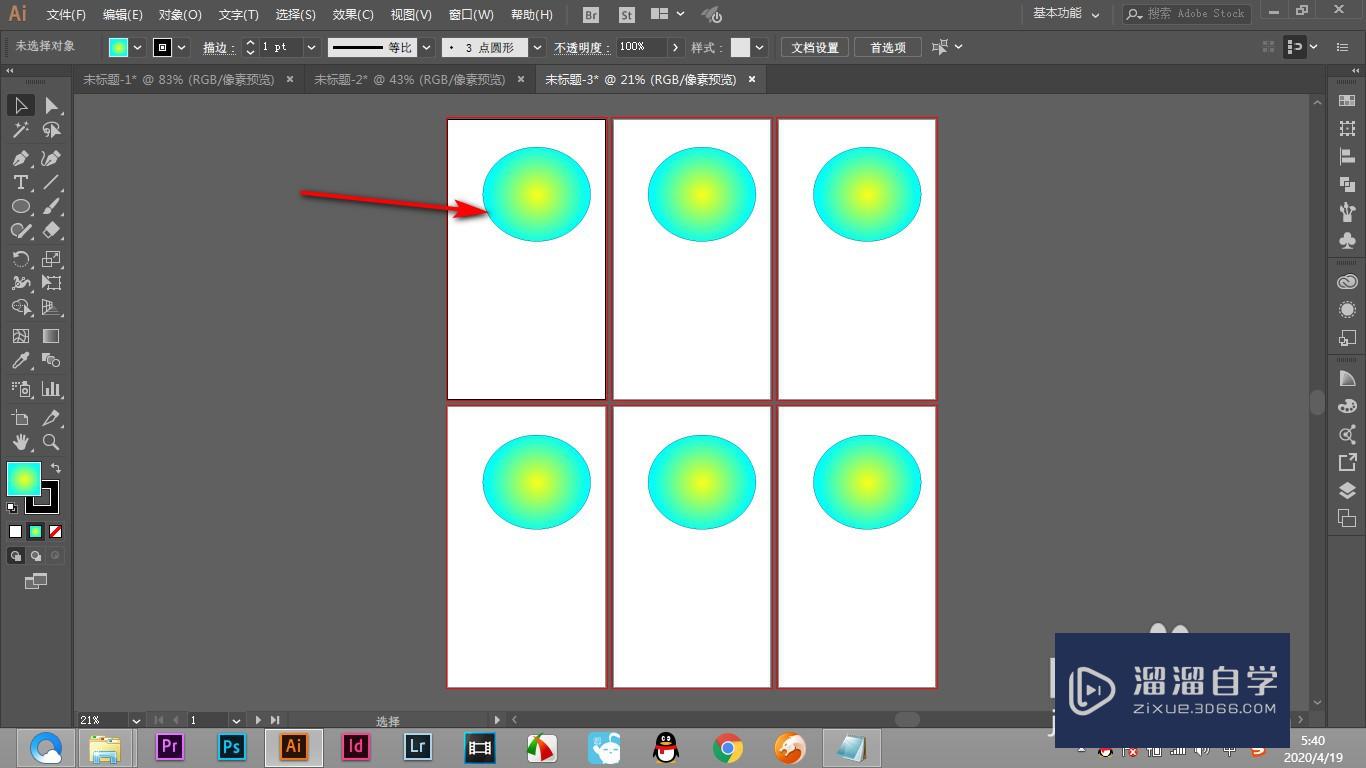Viewport: 1366px width, 768px height.
Task: Choose the Symbol Sprayer tool
Action: coord(21,389)
